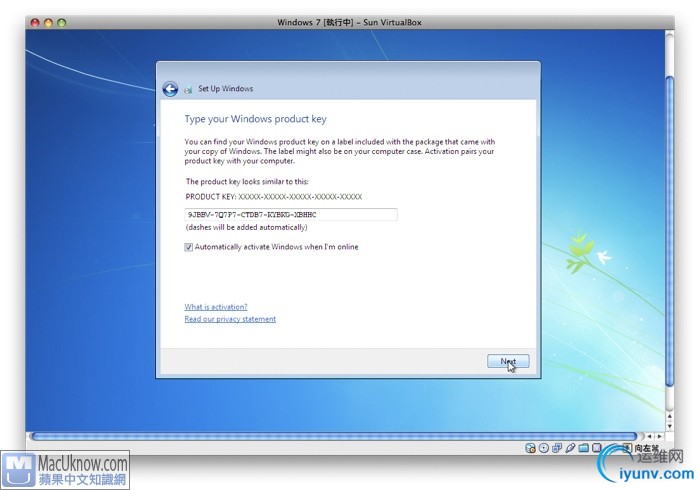
Task: Focus the product key input field
Action: click(291, 215)
